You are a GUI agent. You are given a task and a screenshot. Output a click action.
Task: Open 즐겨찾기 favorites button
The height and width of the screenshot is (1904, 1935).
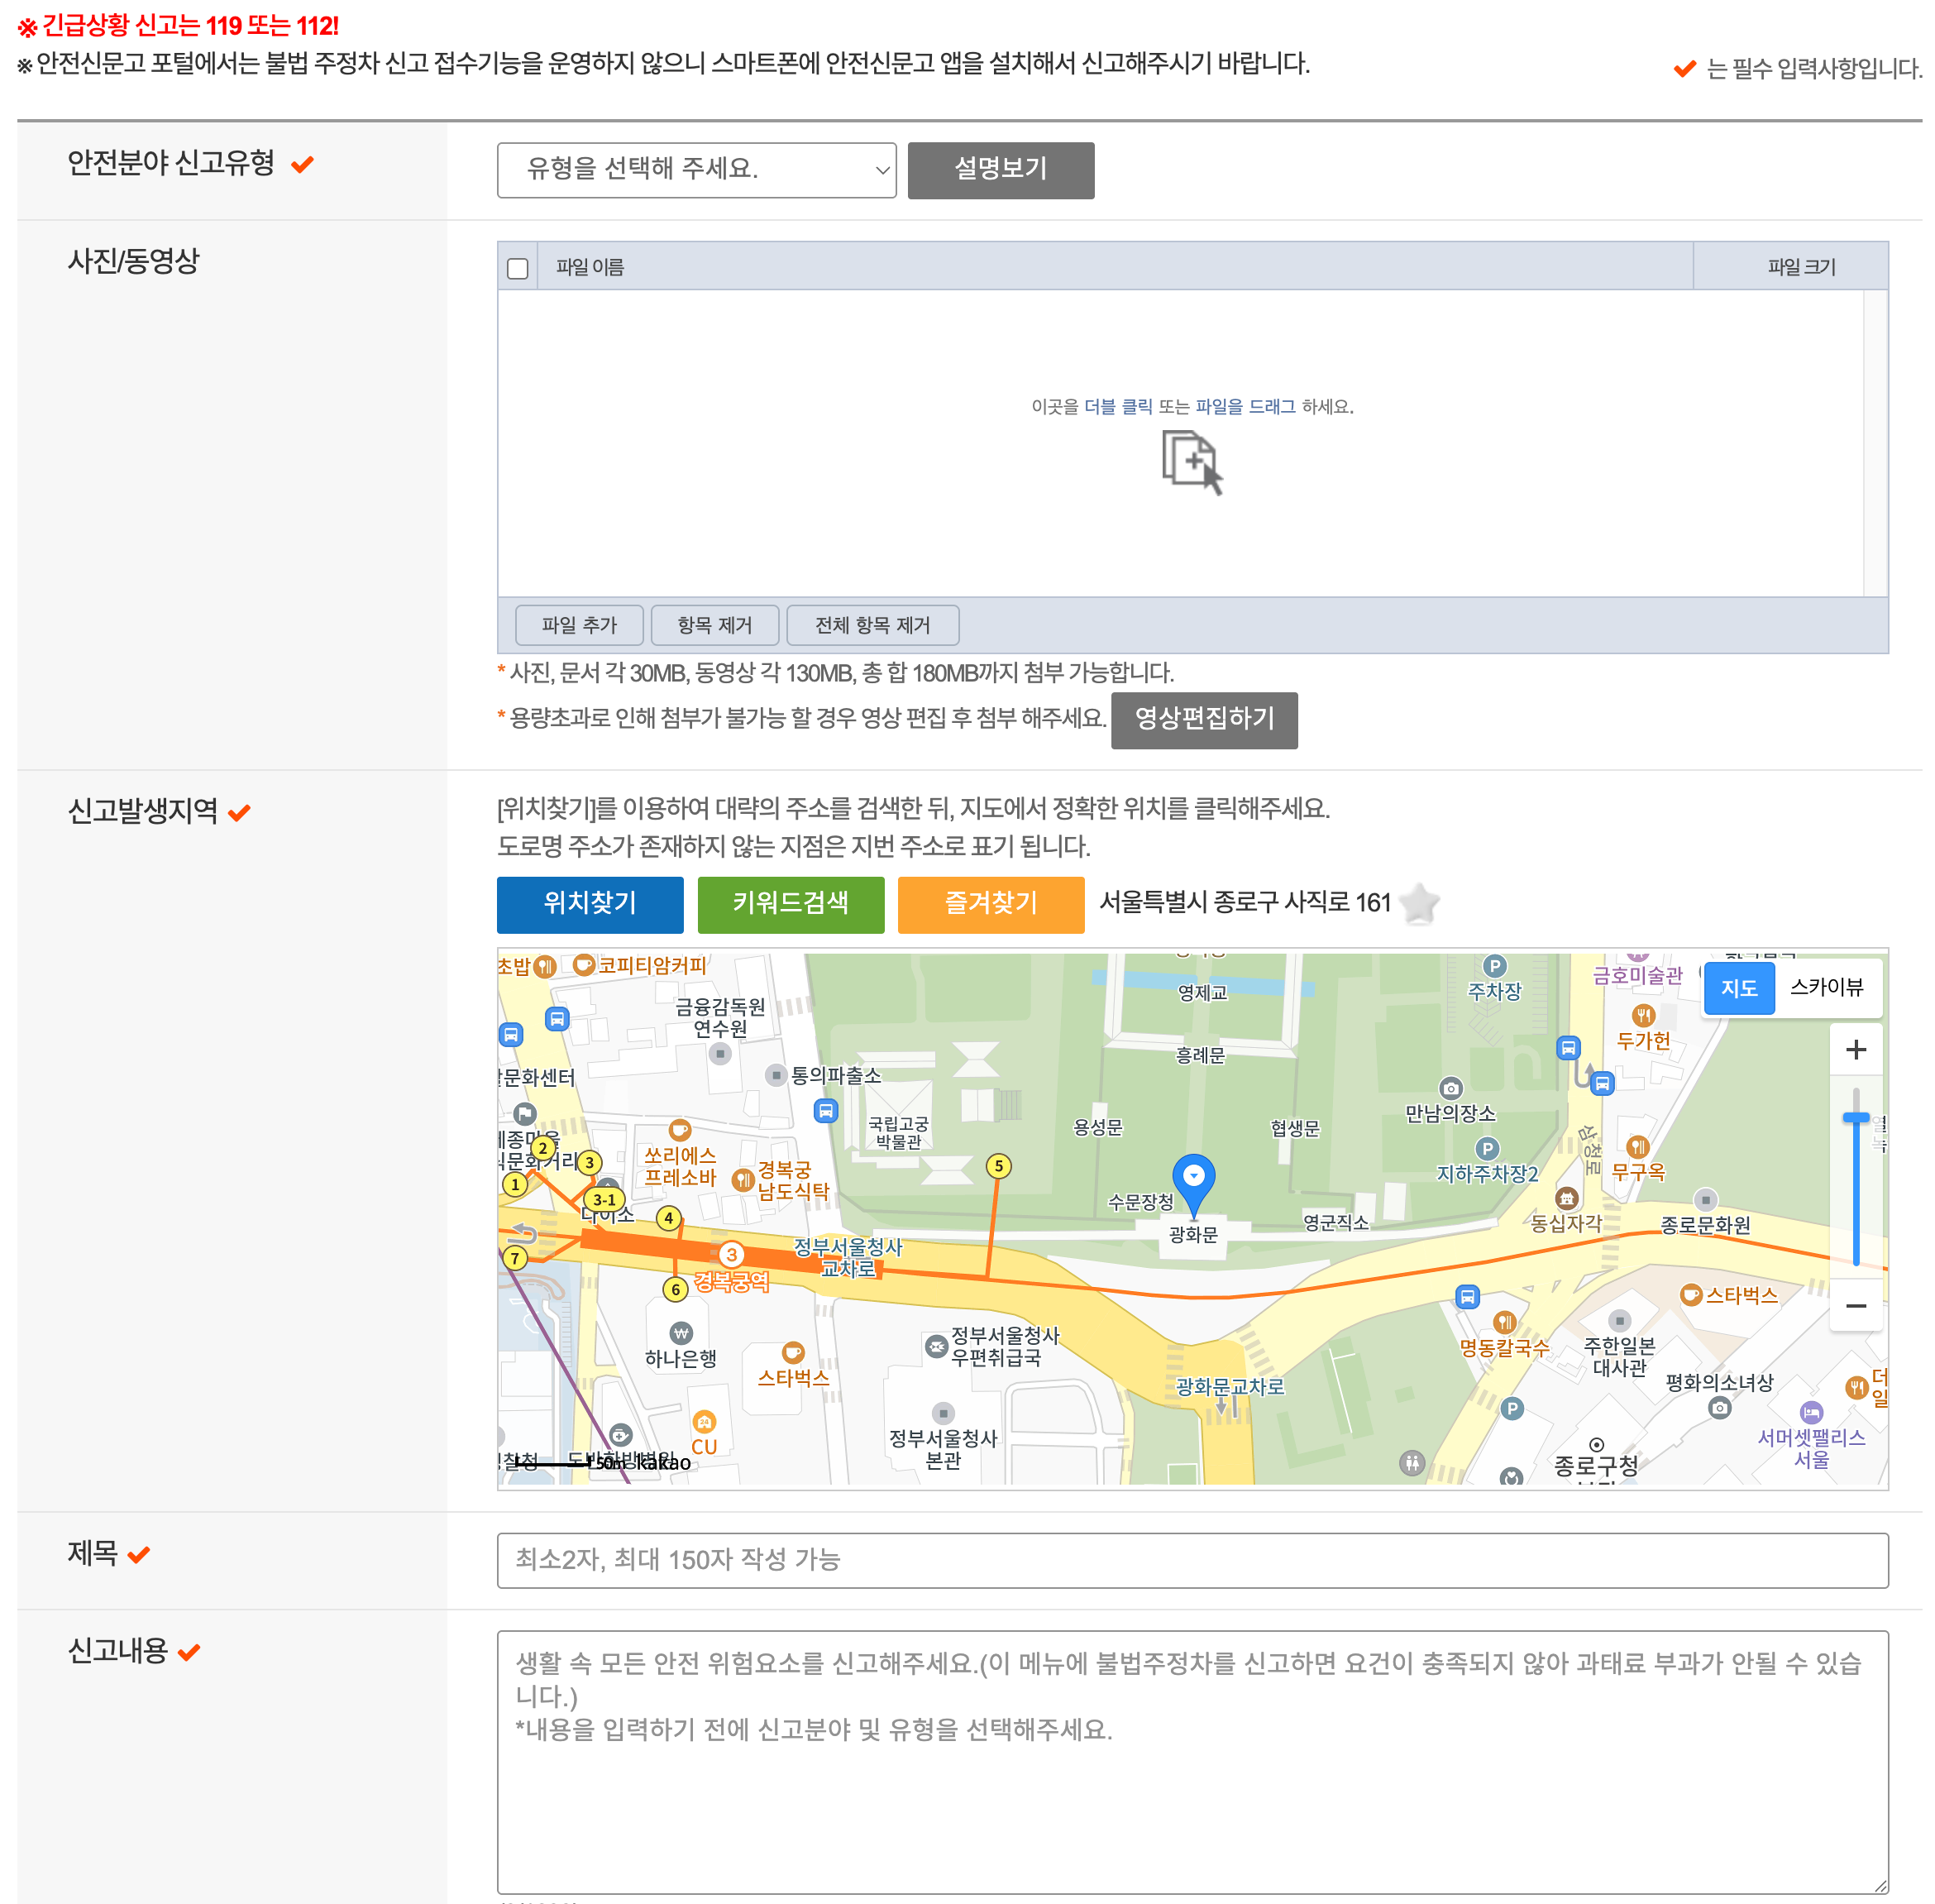[990, 904]
